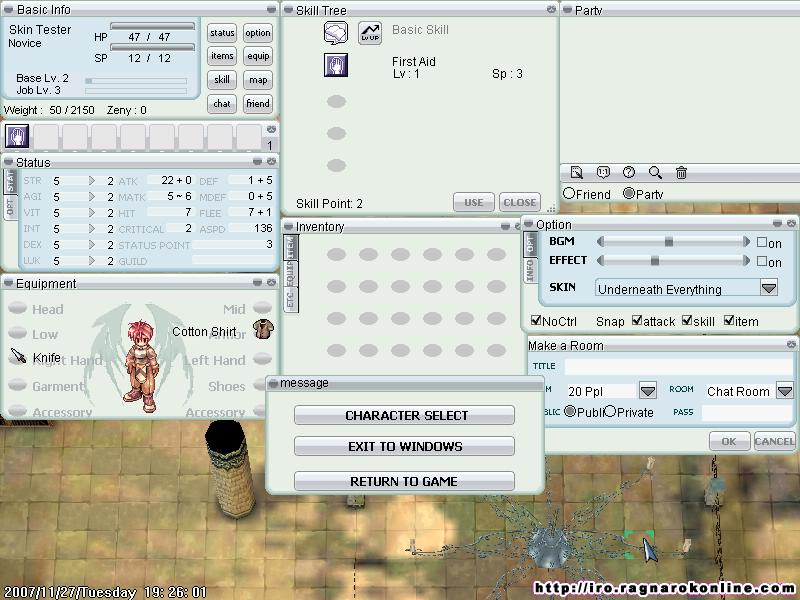This screenshot has height=600, width=800.
Task: Click the Skill Tree resize grip
Action: click(x=551, y=209)
